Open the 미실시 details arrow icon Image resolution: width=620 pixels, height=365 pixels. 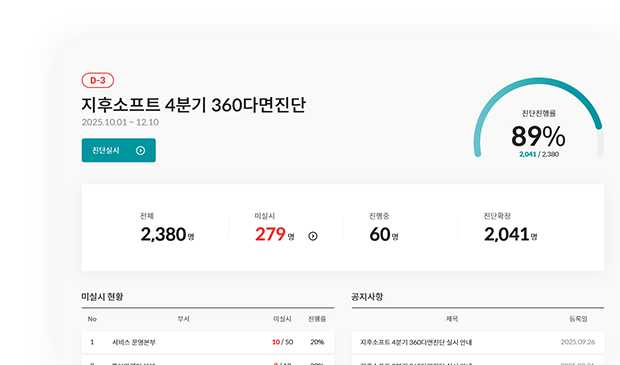click(x=313, y=236)
